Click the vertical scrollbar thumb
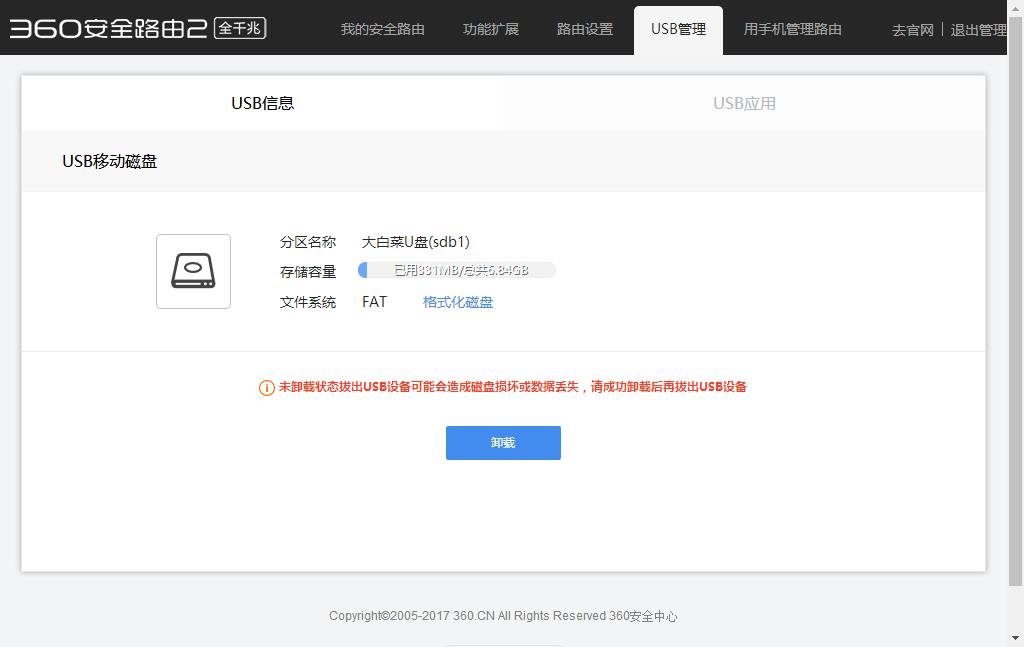The height and width of the screenshot is (647, 1024). (x=1016, y=300)
